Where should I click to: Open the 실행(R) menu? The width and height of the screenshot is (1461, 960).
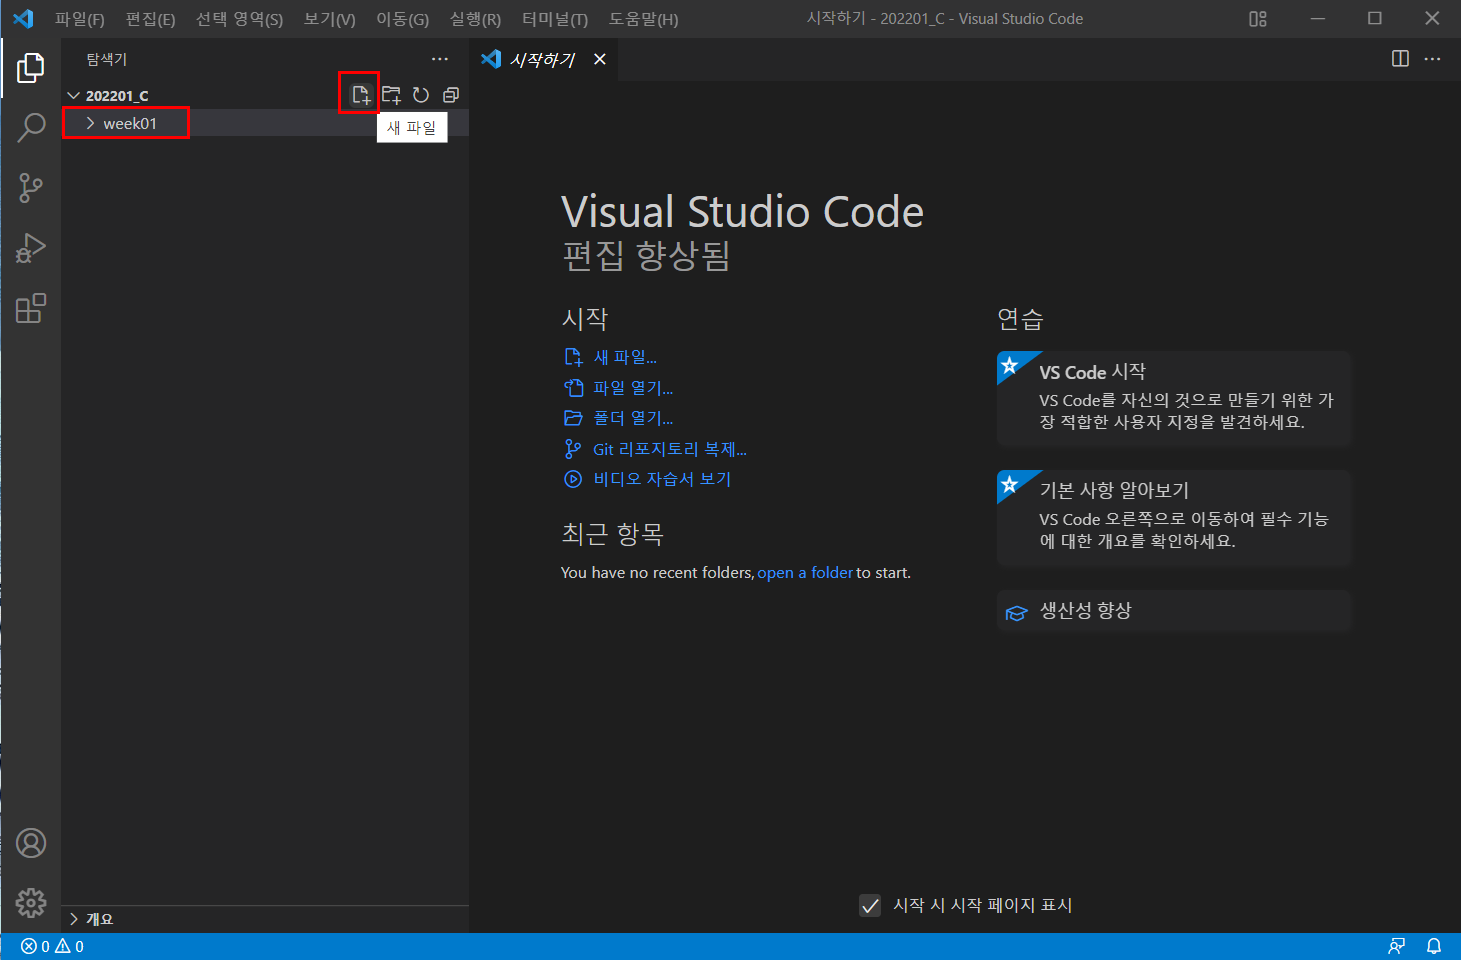pyautogui.click(x=476, y=19)
